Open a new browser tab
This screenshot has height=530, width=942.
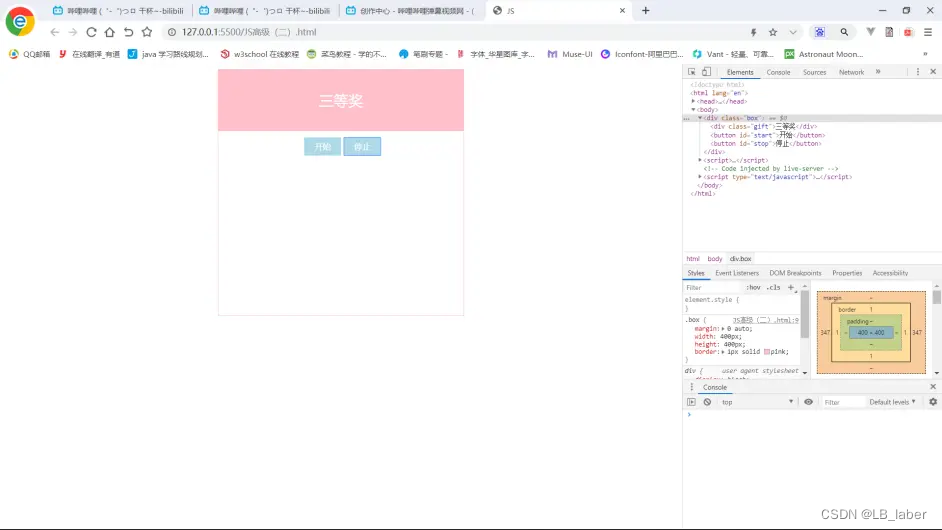click(646, 11)
